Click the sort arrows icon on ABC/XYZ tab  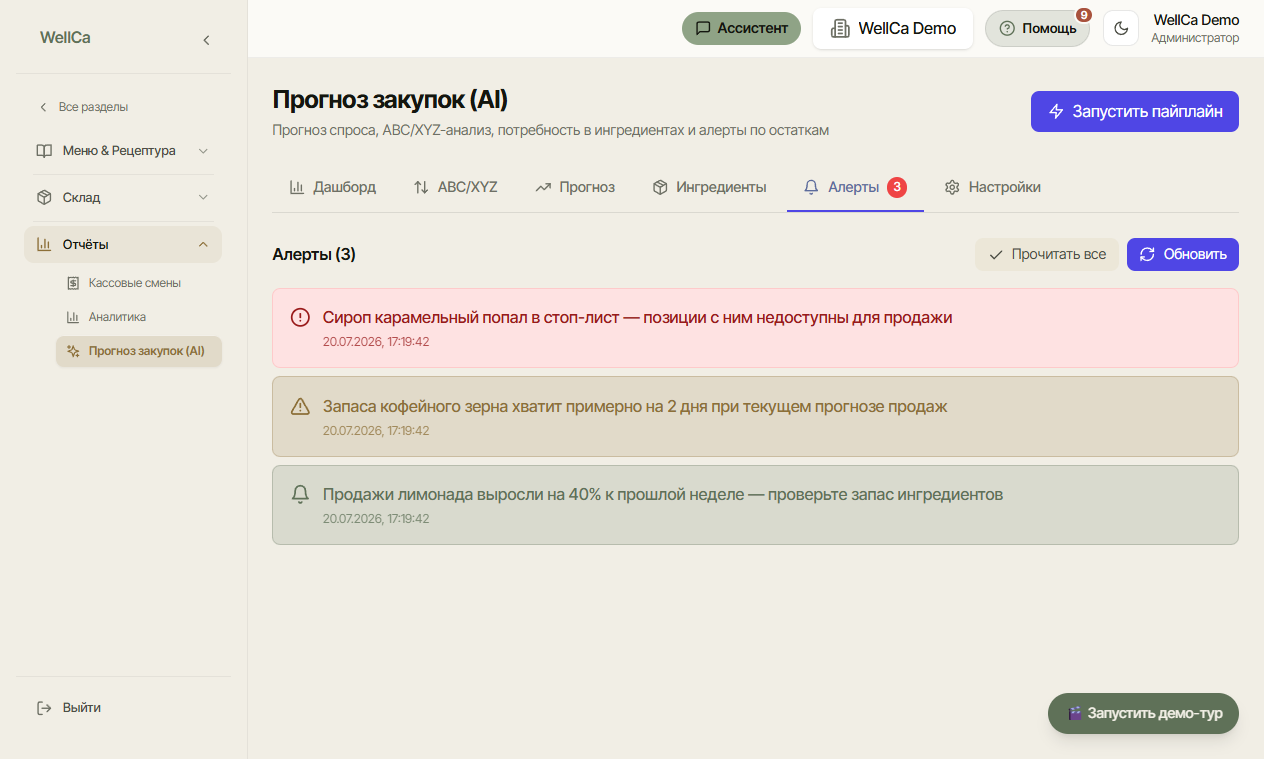click(421, 187)
